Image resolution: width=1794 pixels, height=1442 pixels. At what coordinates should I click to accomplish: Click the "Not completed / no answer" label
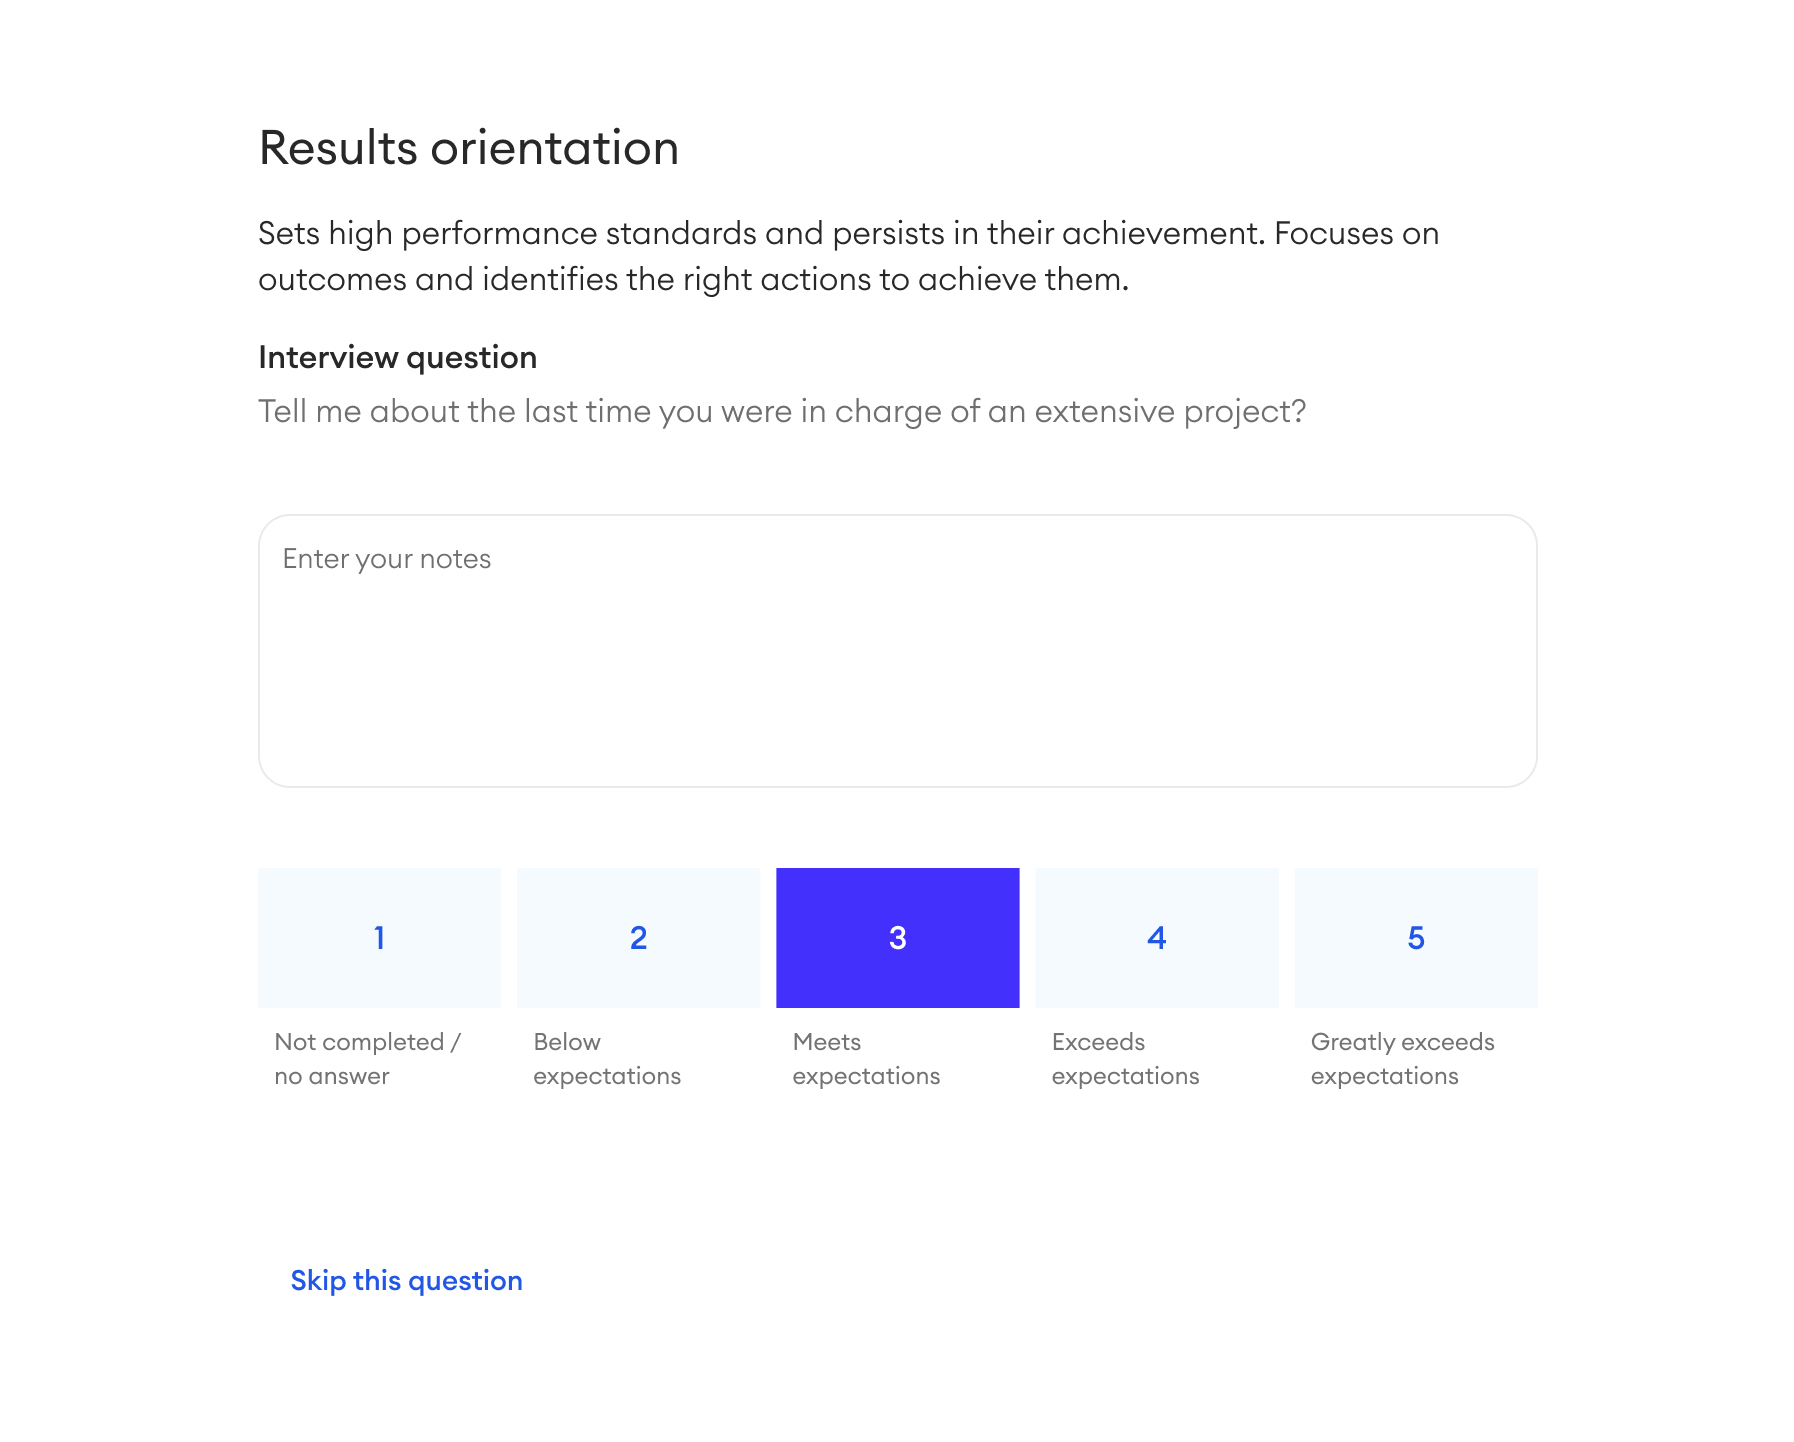coord(367,1058)
